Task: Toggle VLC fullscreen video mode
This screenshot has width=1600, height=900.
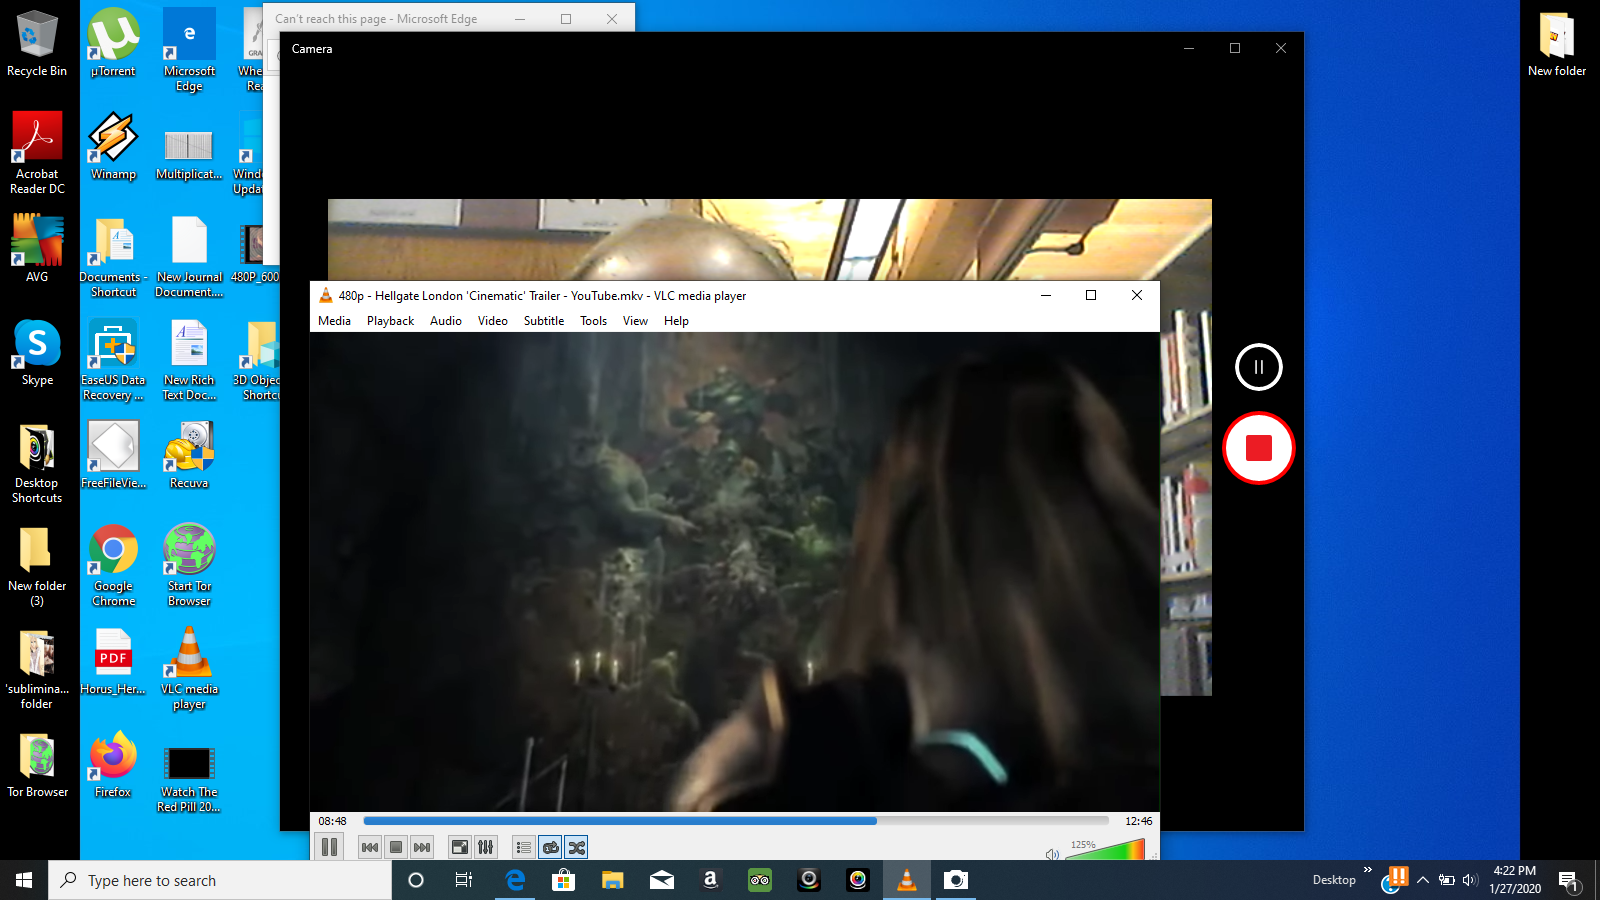Action: (460, 847)
